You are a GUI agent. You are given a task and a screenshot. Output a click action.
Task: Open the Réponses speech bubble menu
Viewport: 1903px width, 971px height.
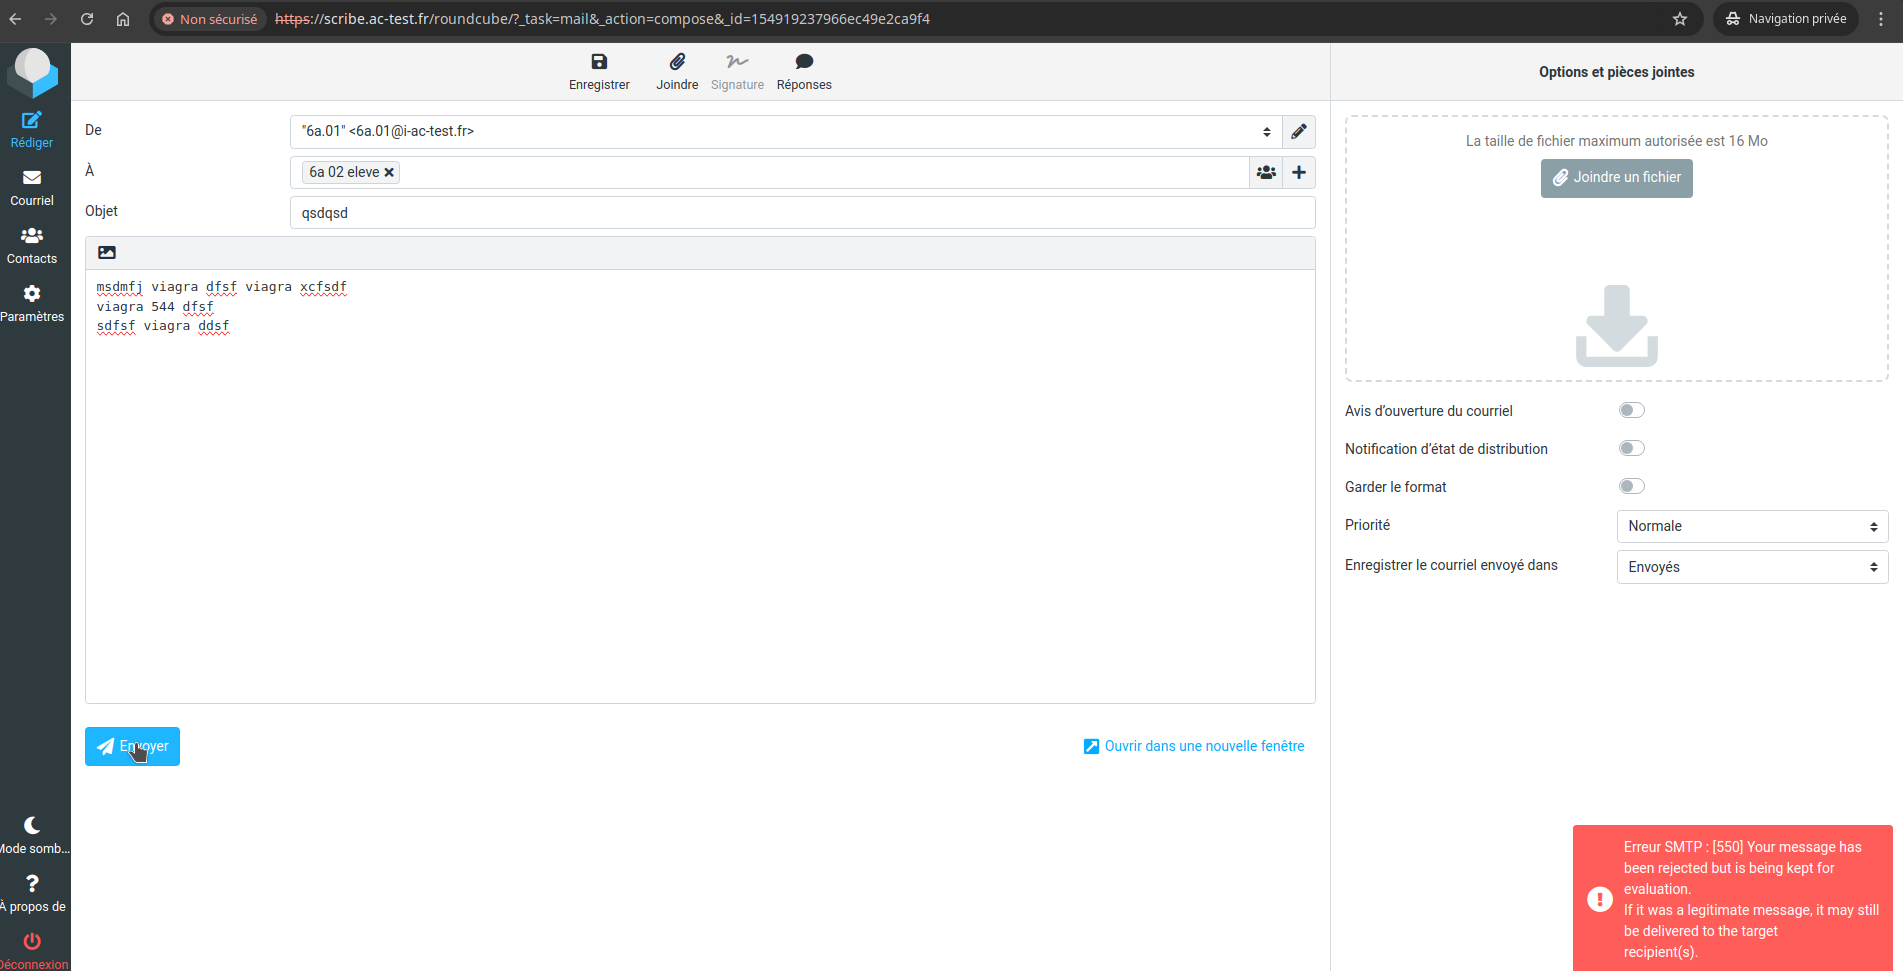804,62
